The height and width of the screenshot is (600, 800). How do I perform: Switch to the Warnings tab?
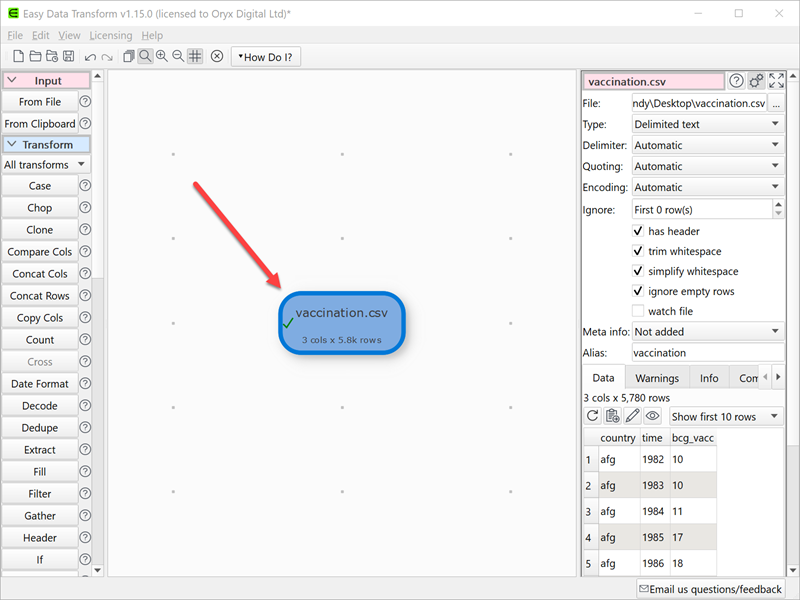pos(657,377)
